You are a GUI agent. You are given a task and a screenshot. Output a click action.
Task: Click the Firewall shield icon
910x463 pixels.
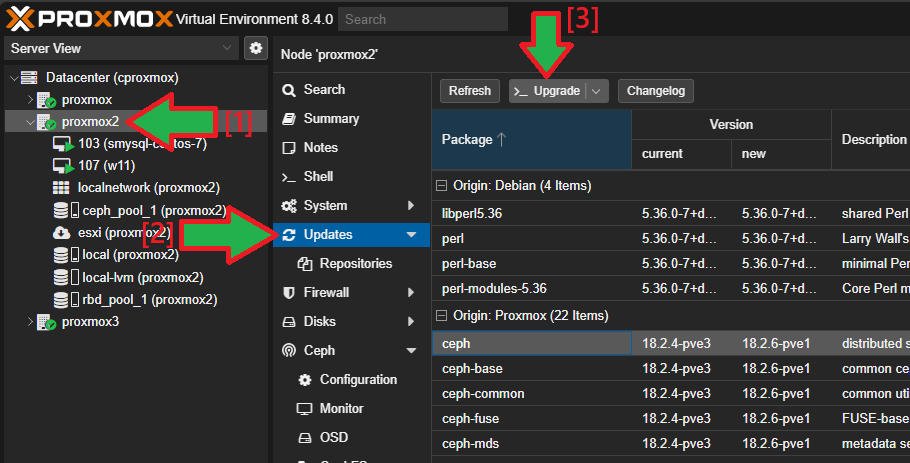[288, 293]
